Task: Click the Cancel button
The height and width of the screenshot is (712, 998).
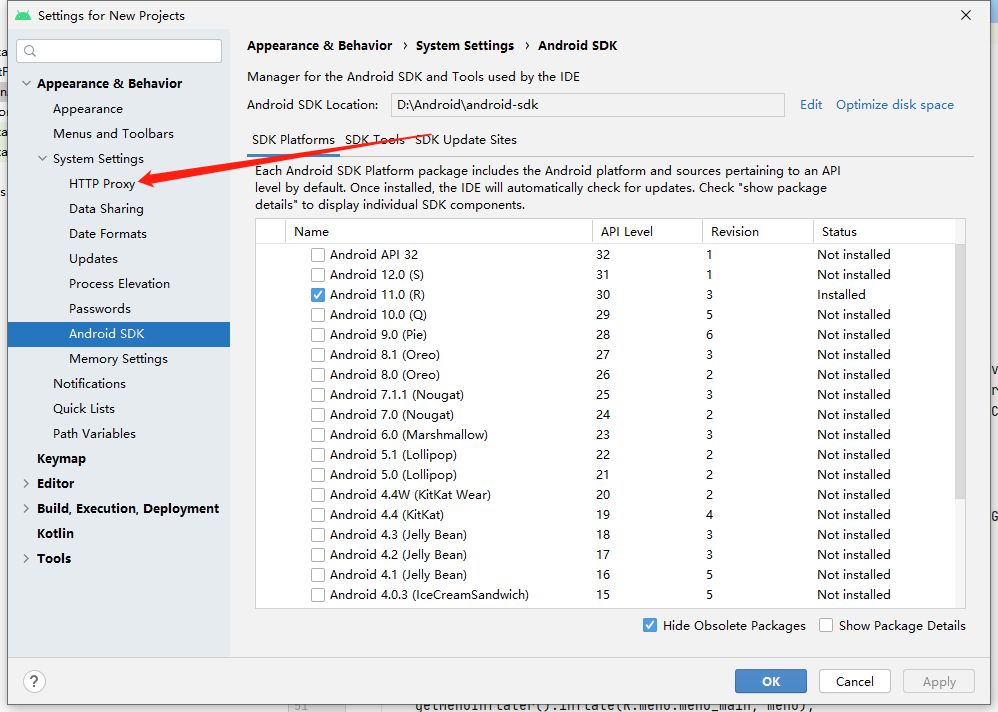Action: tap(854, 681)
